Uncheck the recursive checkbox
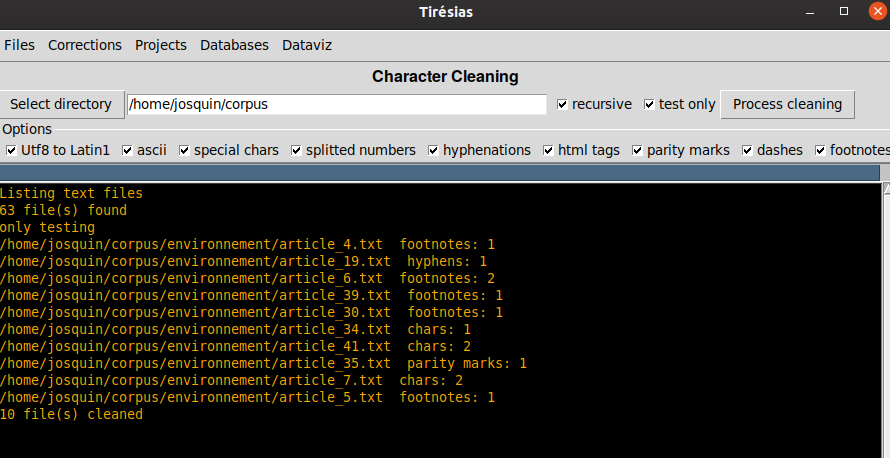890x458 pixels. [562, 104]
